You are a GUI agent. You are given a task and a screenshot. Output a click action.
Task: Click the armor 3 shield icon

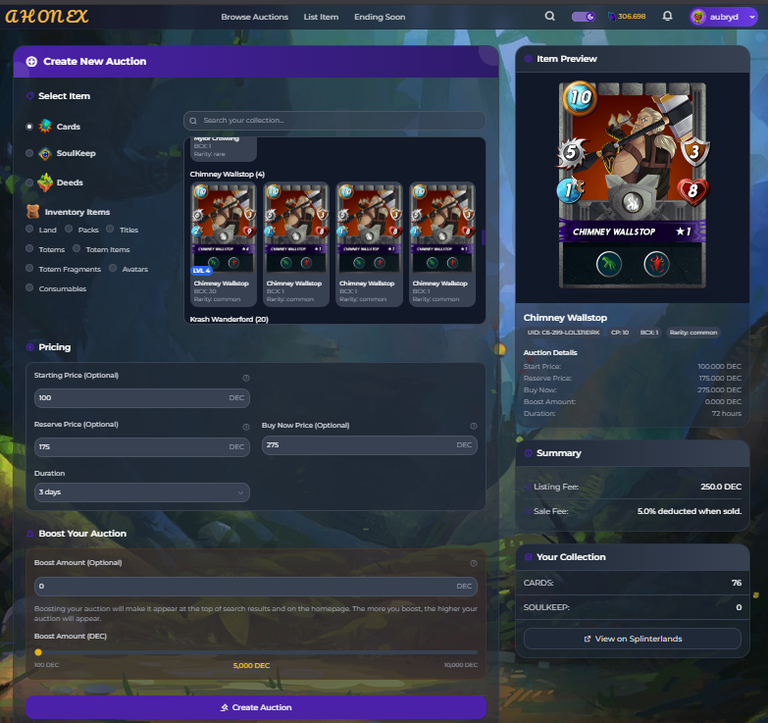(694, 151)
